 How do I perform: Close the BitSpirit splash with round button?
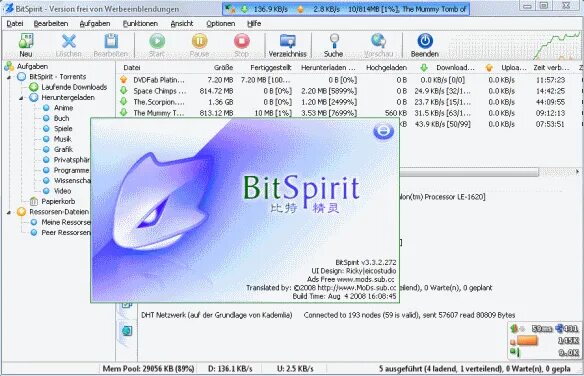[x=383, y=131]
